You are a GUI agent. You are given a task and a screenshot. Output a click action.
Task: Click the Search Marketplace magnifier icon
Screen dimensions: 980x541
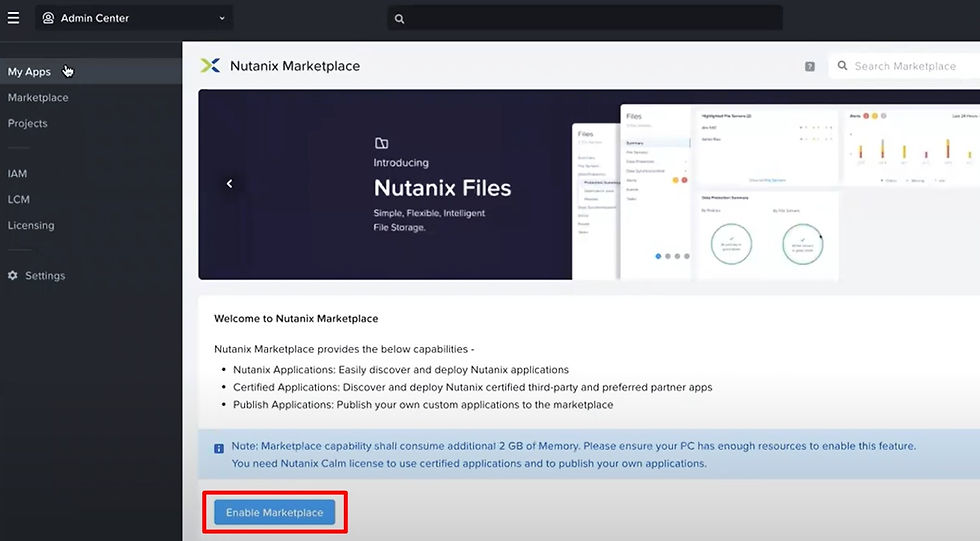842,65
